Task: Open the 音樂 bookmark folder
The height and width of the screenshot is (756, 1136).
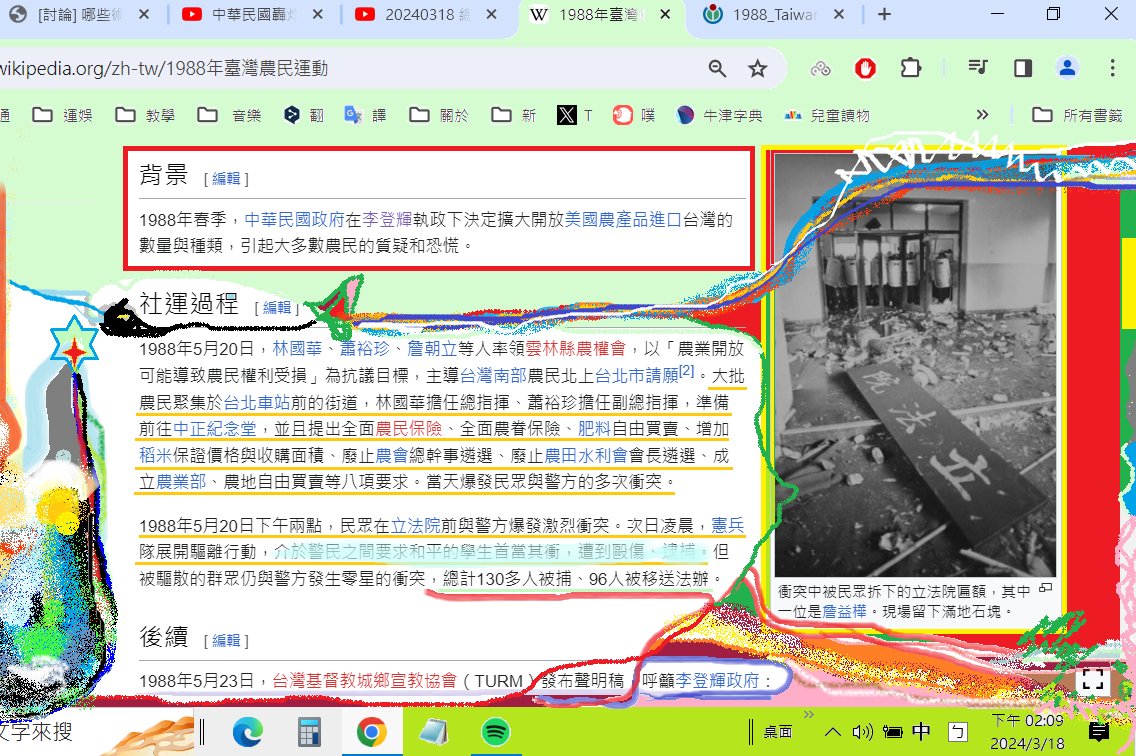Action: [x=229, y=115]
